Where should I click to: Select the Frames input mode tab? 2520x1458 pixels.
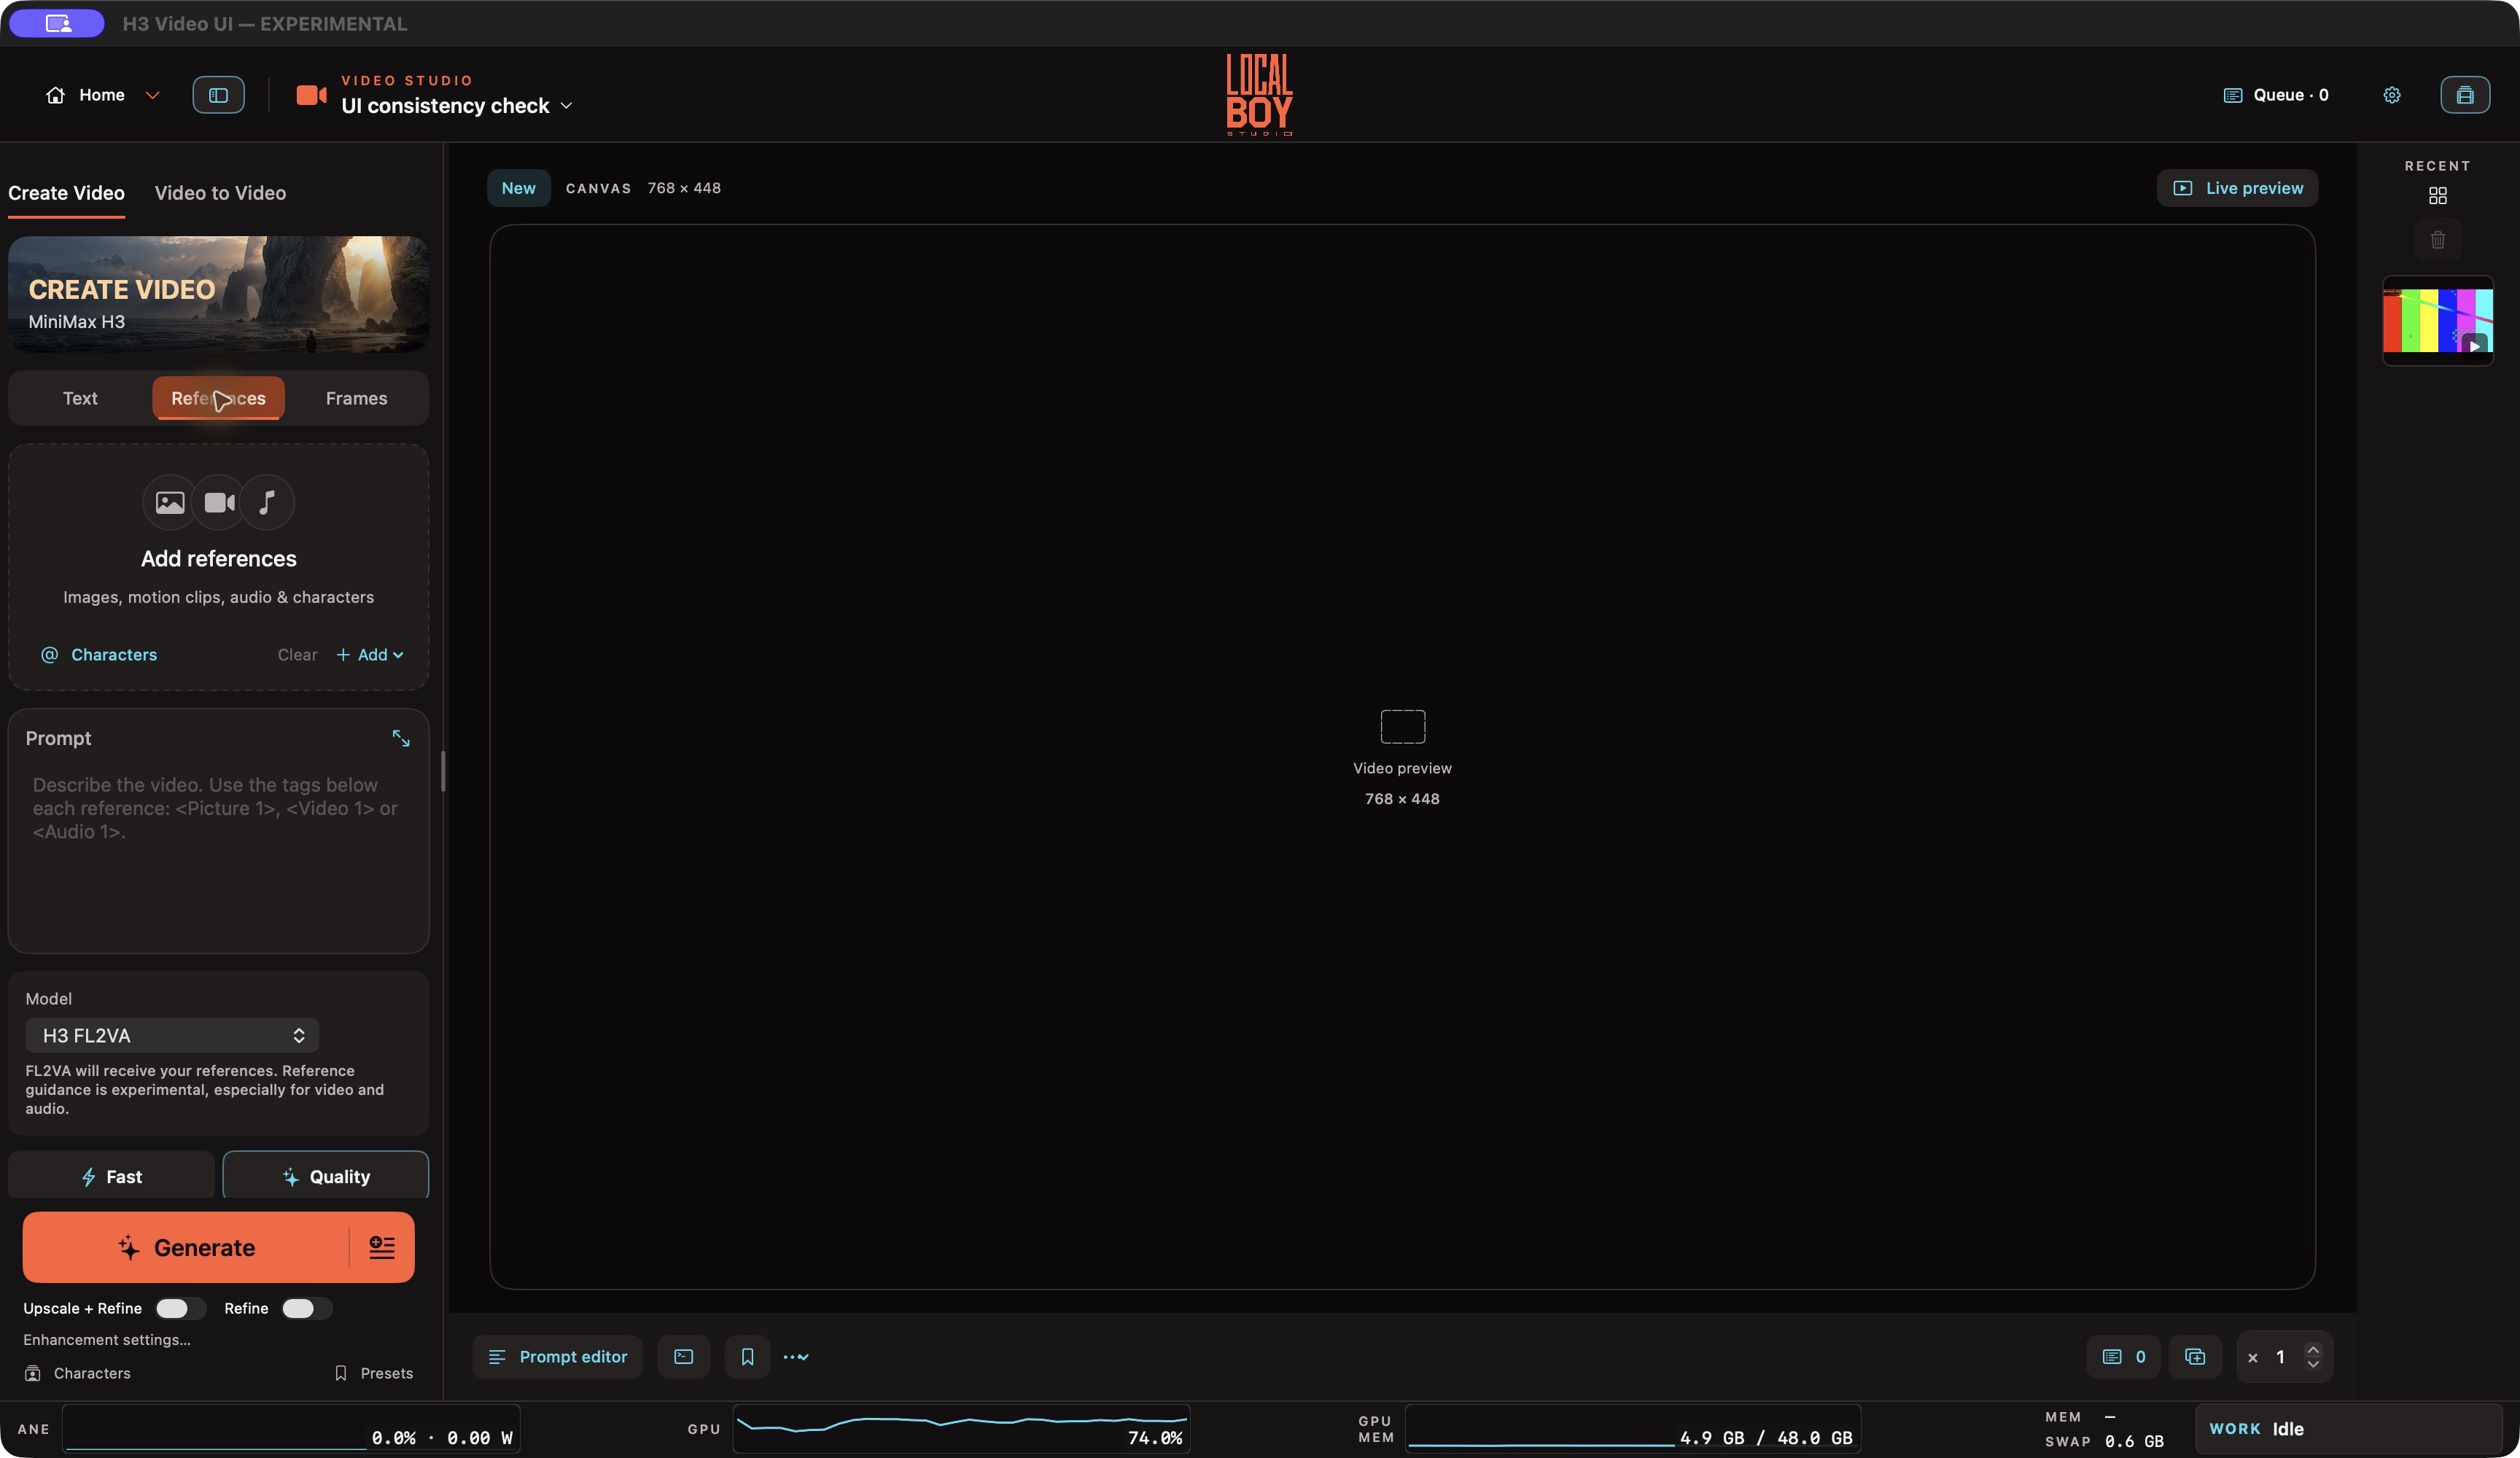pyautogui.click(x=356, y=398)
